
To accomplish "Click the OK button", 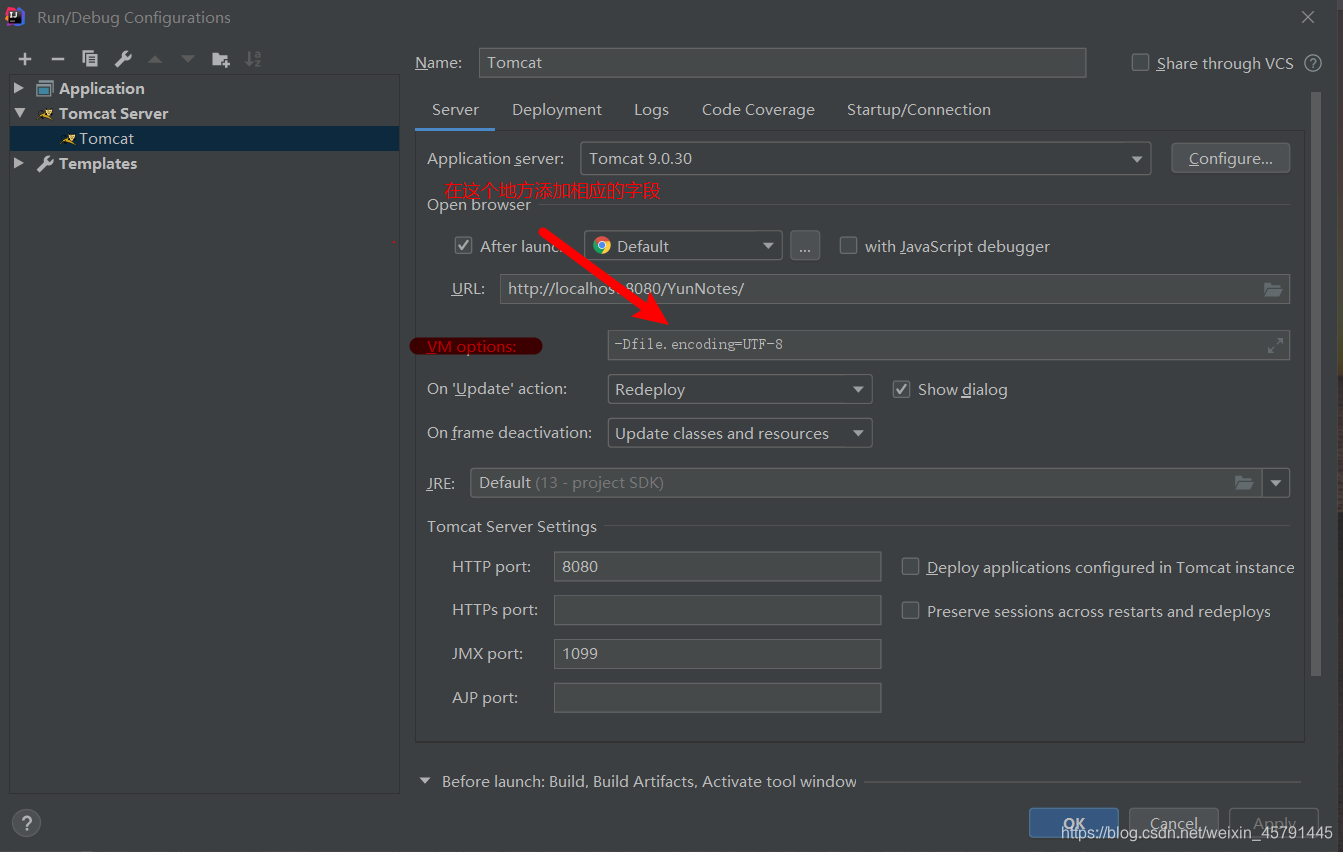I will (x=1073, y=824).
